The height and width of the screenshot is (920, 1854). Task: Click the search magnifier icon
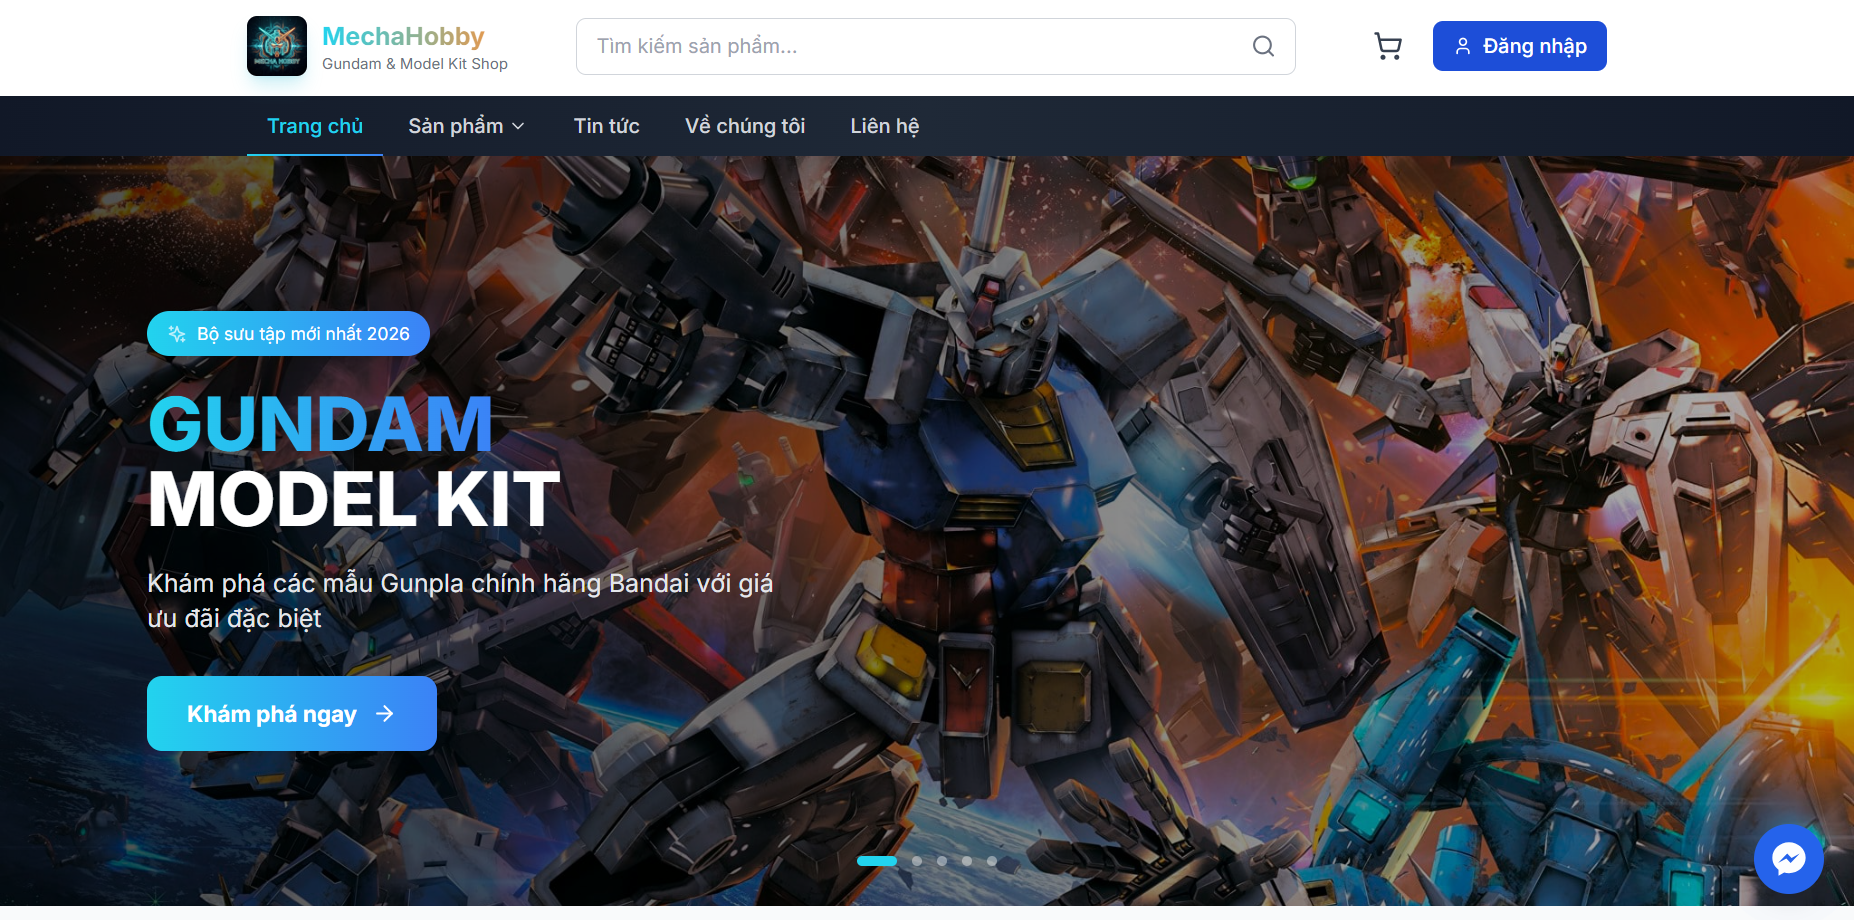tap(1262, 46)
